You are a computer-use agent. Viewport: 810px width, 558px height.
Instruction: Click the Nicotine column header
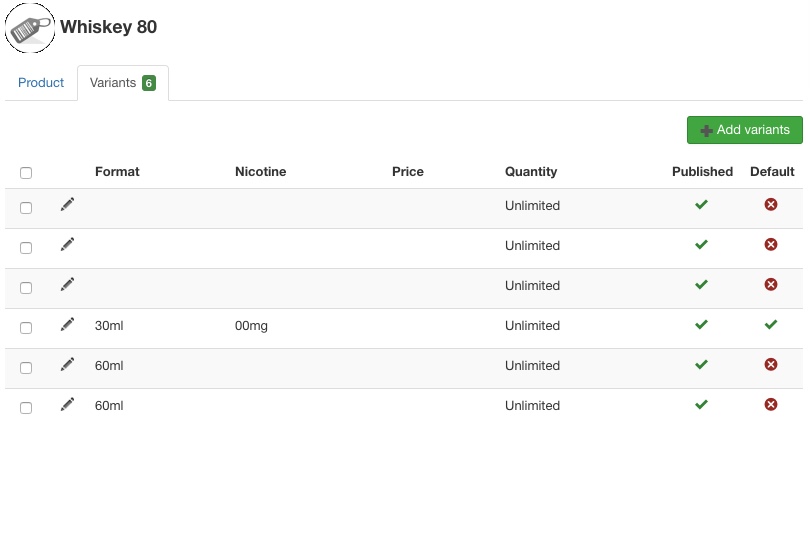[x=260, y=172]
